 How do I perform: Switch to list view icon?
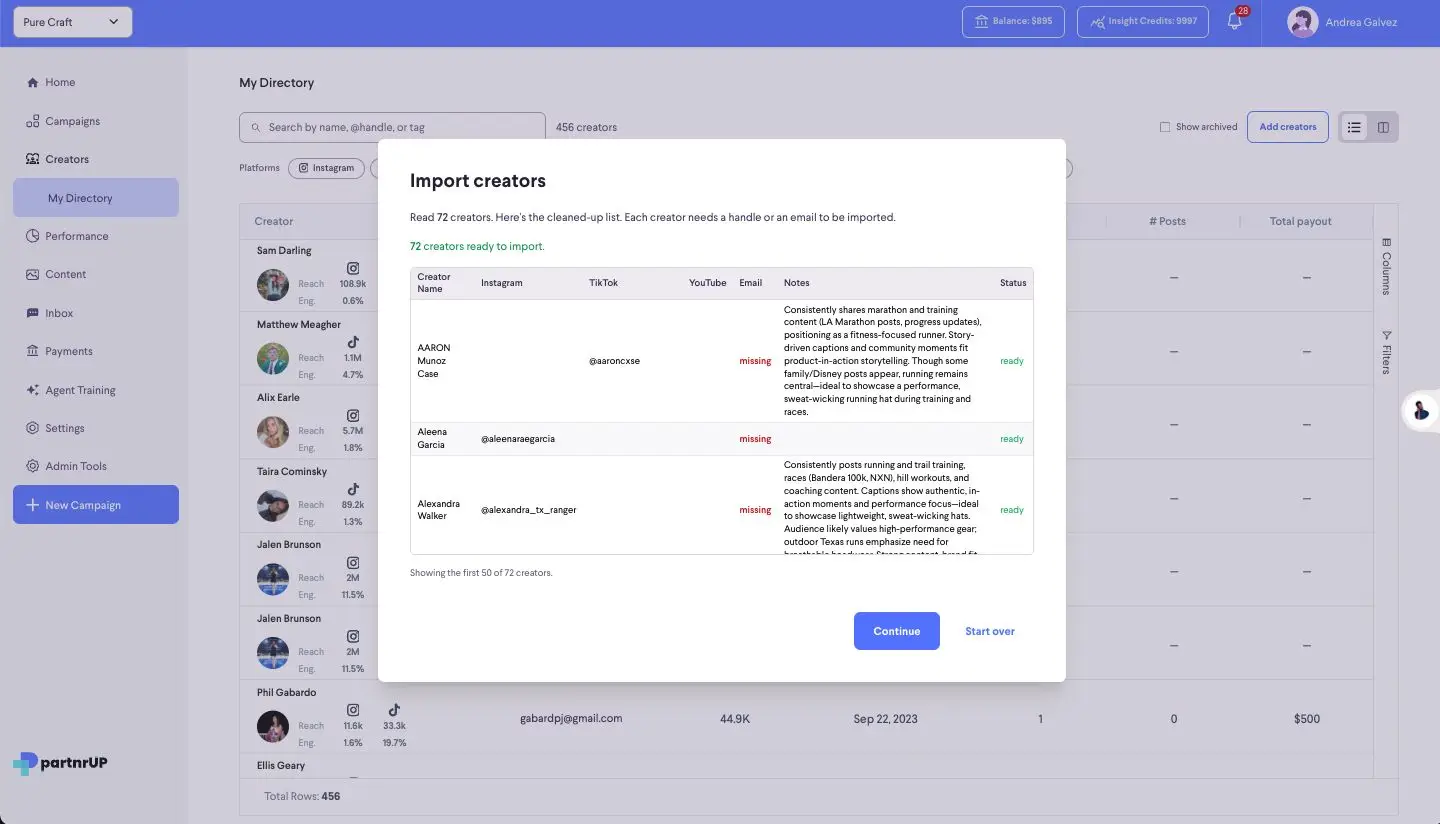tap(1354, 127)
